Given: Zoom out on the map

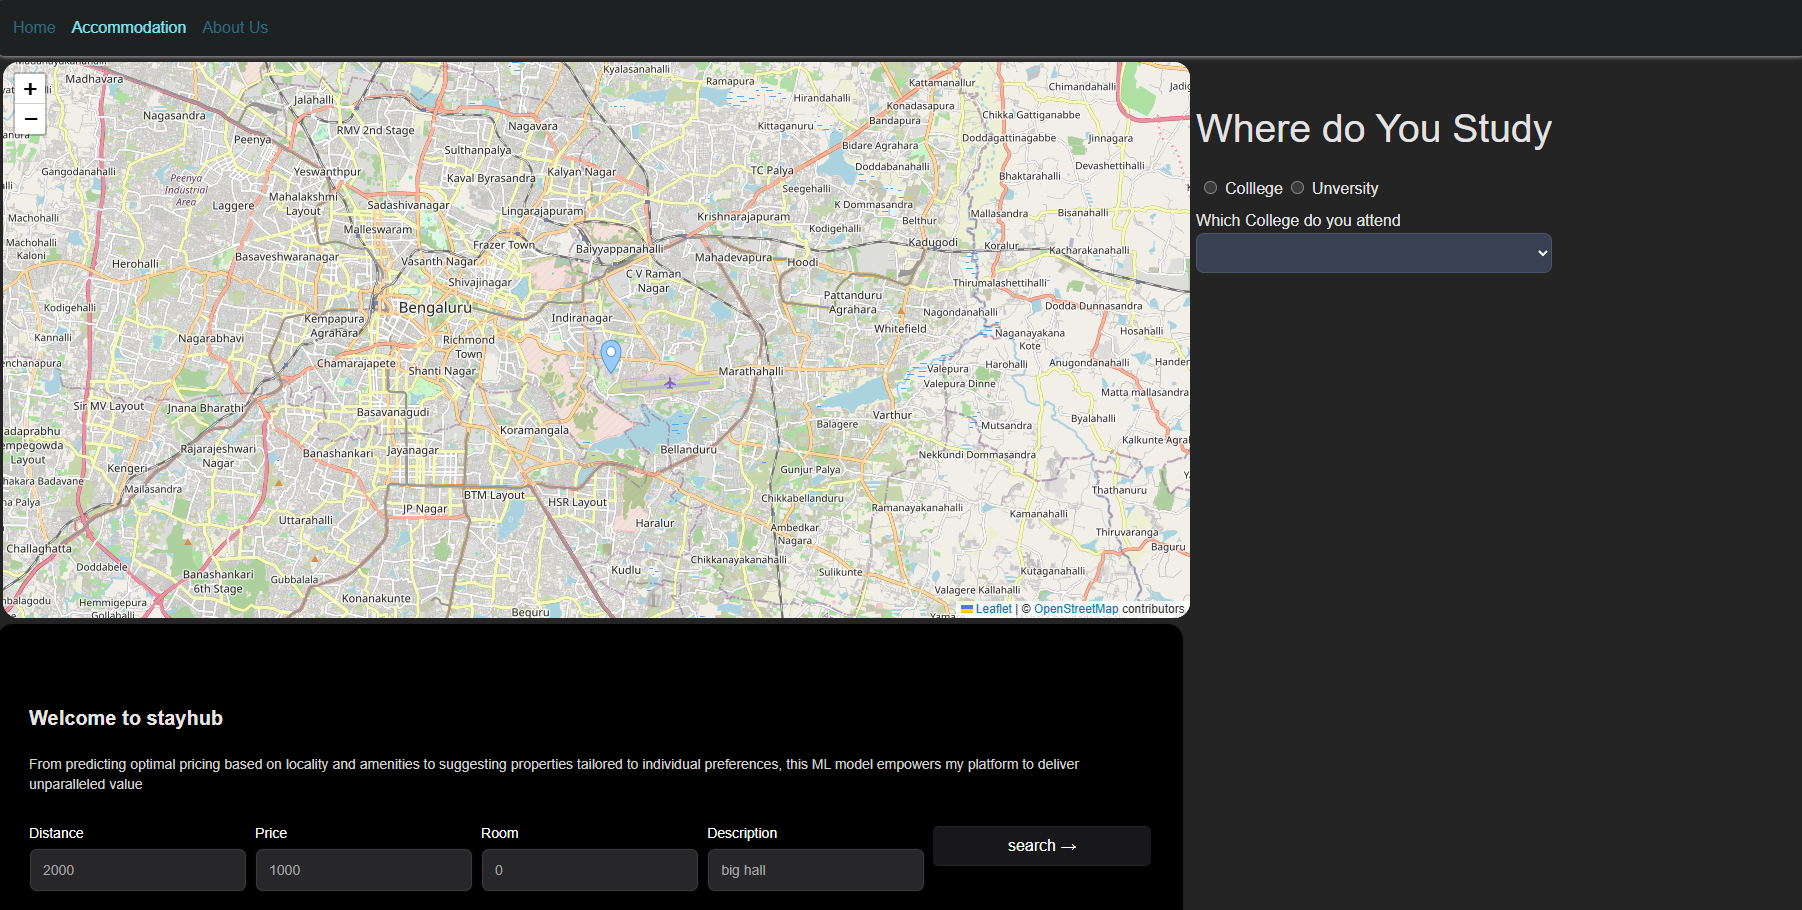Looking at the screenshot, I should tap(30, 119).
